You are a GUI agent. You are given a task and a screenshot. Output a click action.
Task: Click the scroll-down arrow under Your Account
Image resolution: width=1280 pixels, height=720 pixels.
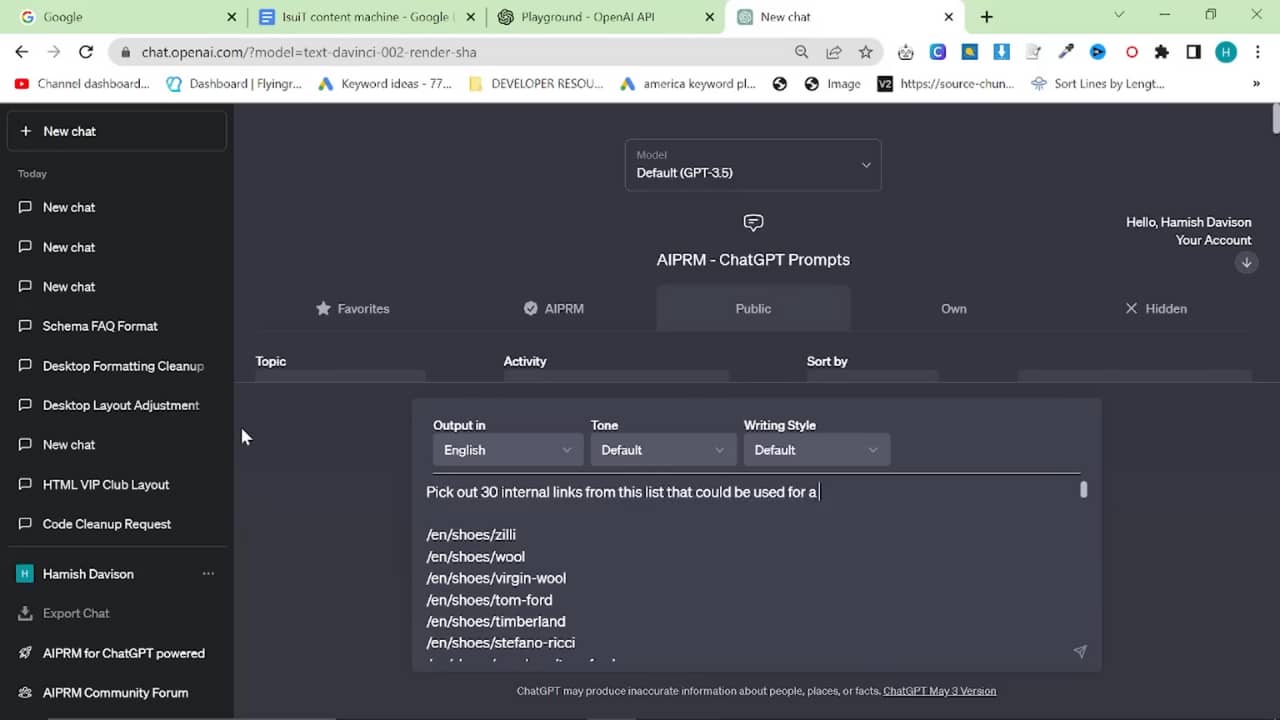coord(1246,262)
